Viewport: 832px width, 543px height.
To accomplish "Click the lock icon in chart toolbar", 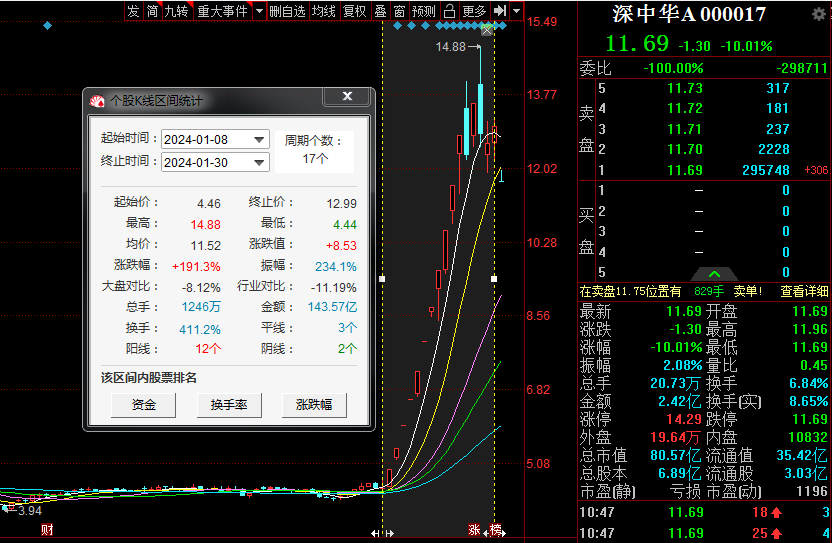I will pyautogui.click(x=449, y=11).
